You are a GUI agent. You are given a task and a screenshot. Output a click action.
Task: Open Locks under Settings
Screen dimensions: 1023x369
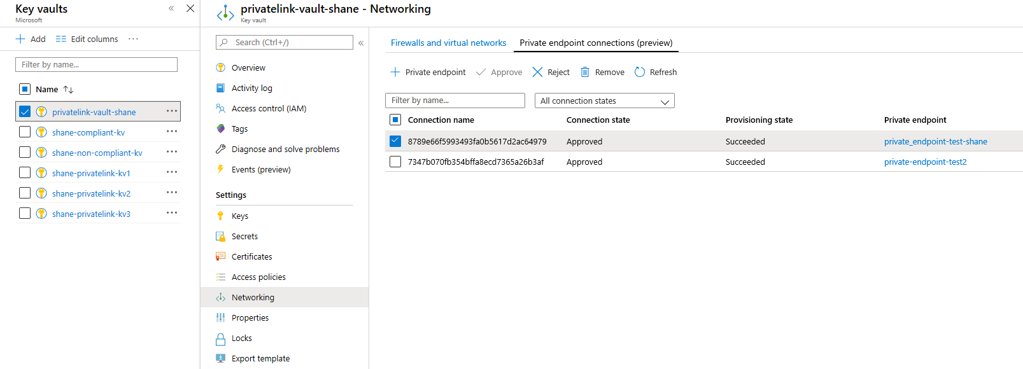click(241, 338)
